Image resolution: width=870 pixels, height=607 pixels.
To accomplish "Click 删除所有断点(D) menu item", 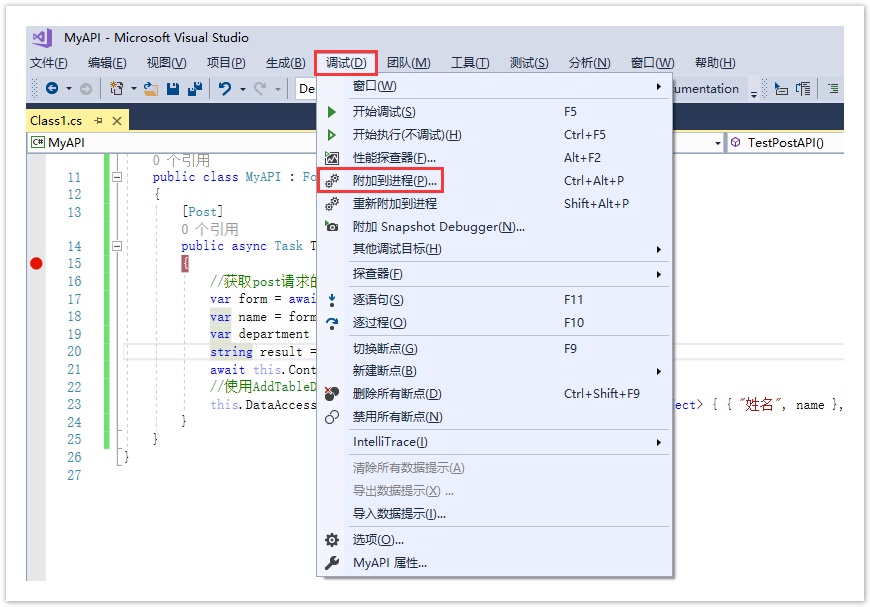I will (x=396, y=394).
